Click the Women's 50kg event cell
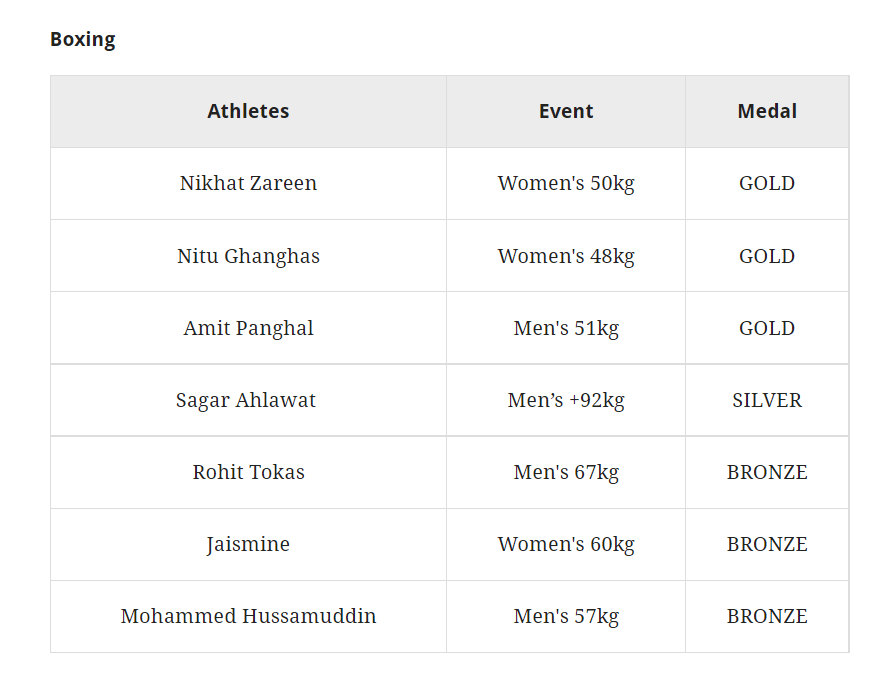 [566, 183]
